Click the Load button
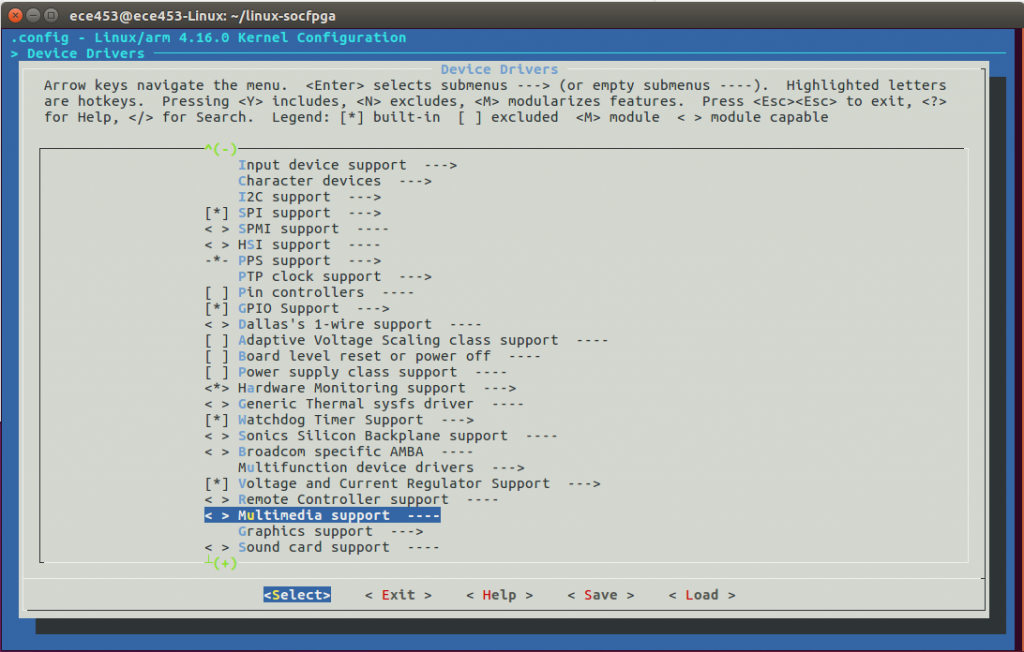This screenshot has width=1024, height=652. (x=701, y=595)
